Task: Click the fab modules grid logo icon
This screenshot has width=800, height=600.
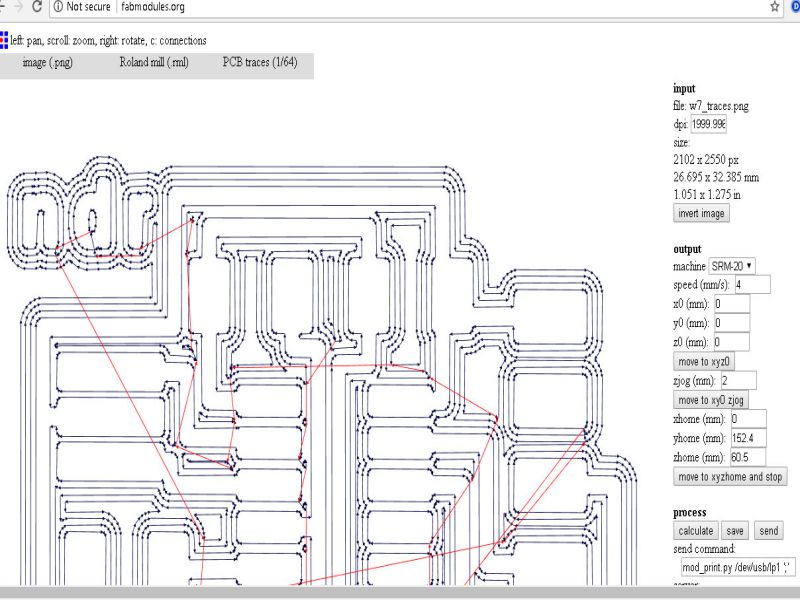Action: pyautogui.click(x=4, y=40)
